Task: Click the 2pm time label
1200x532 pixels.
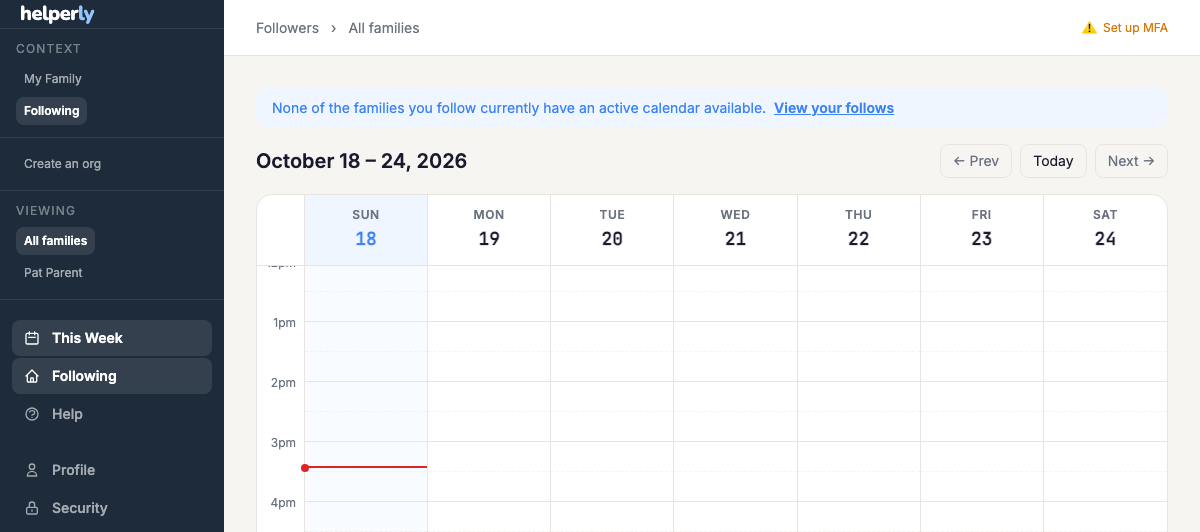Action: tap(285, 383)
